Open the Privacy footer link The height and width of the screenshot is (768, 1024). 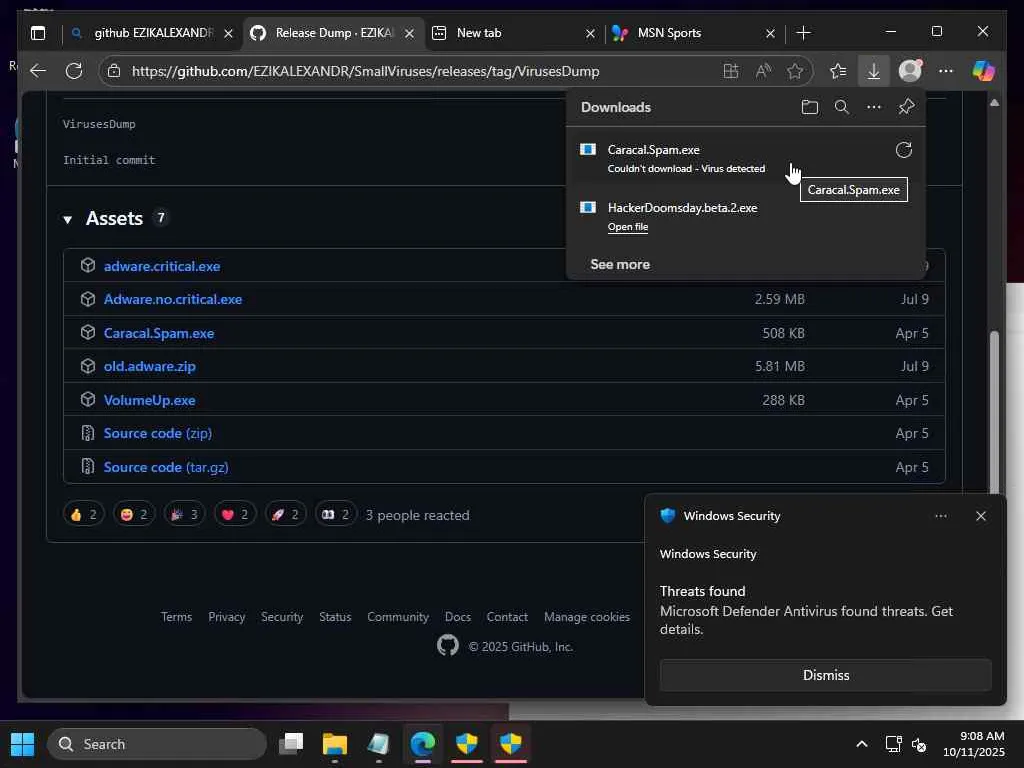pos(227,616)
